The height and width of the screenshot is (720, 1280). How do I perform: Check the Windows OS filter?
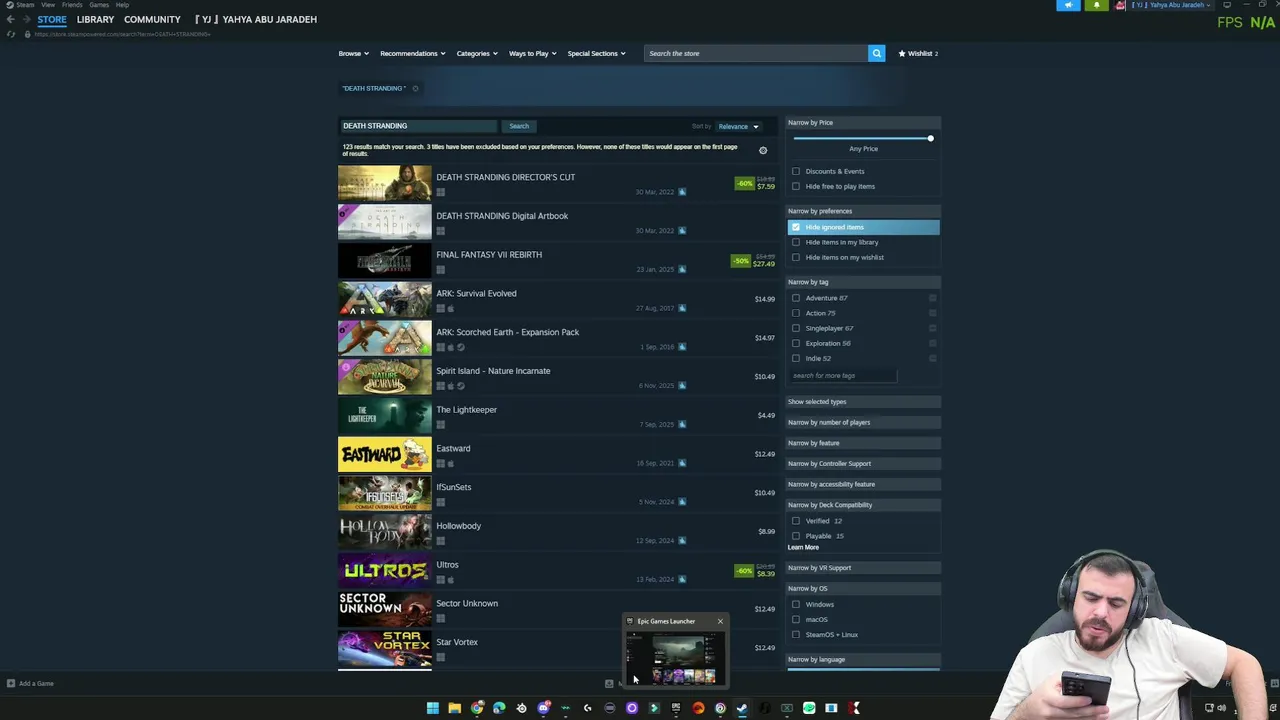click(x=796, y=604)
